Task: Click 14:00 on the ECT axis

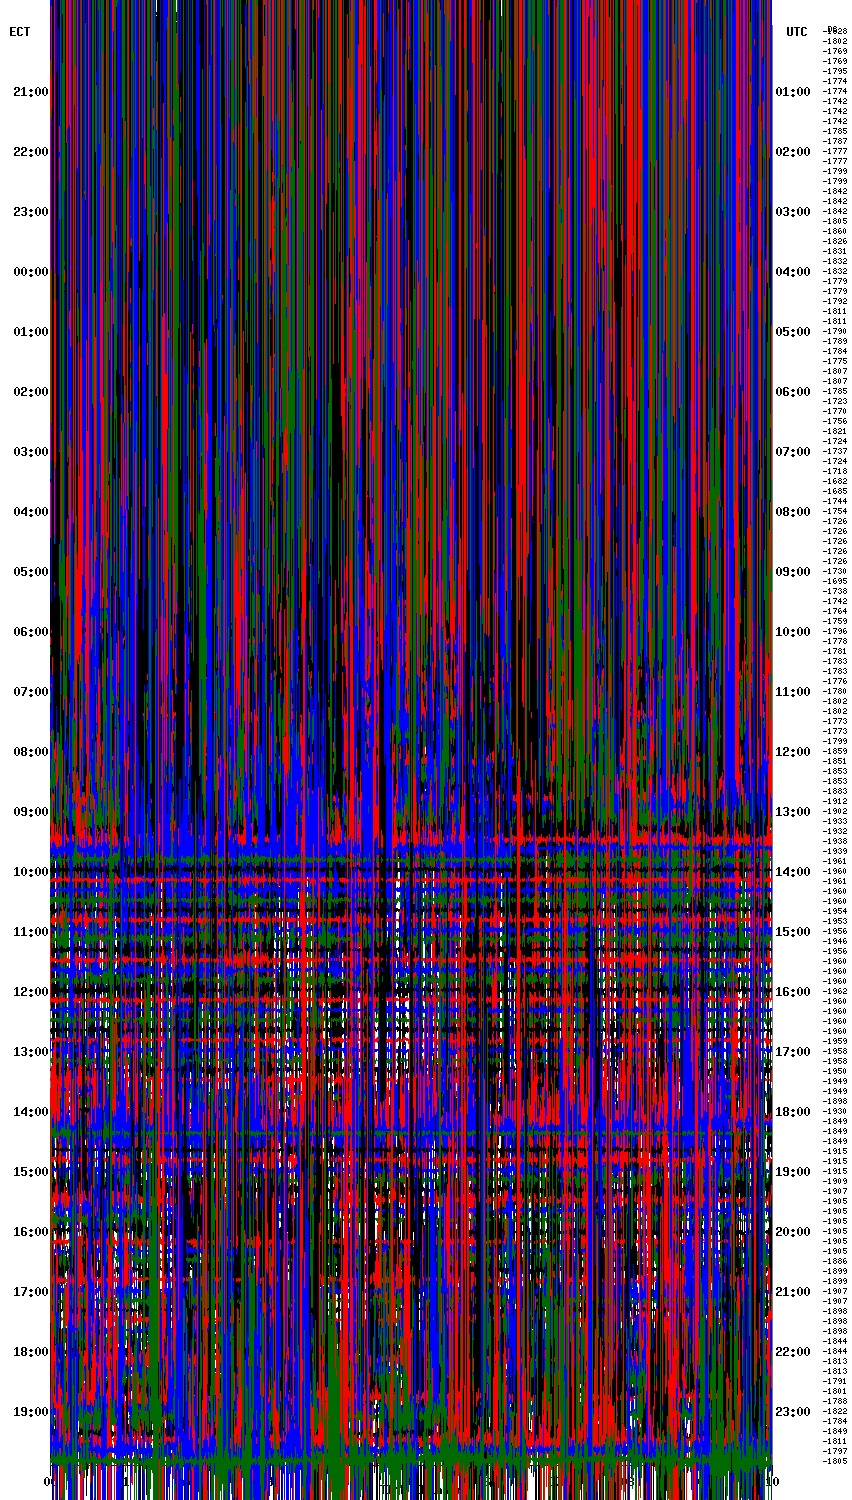Action: 31,1112
